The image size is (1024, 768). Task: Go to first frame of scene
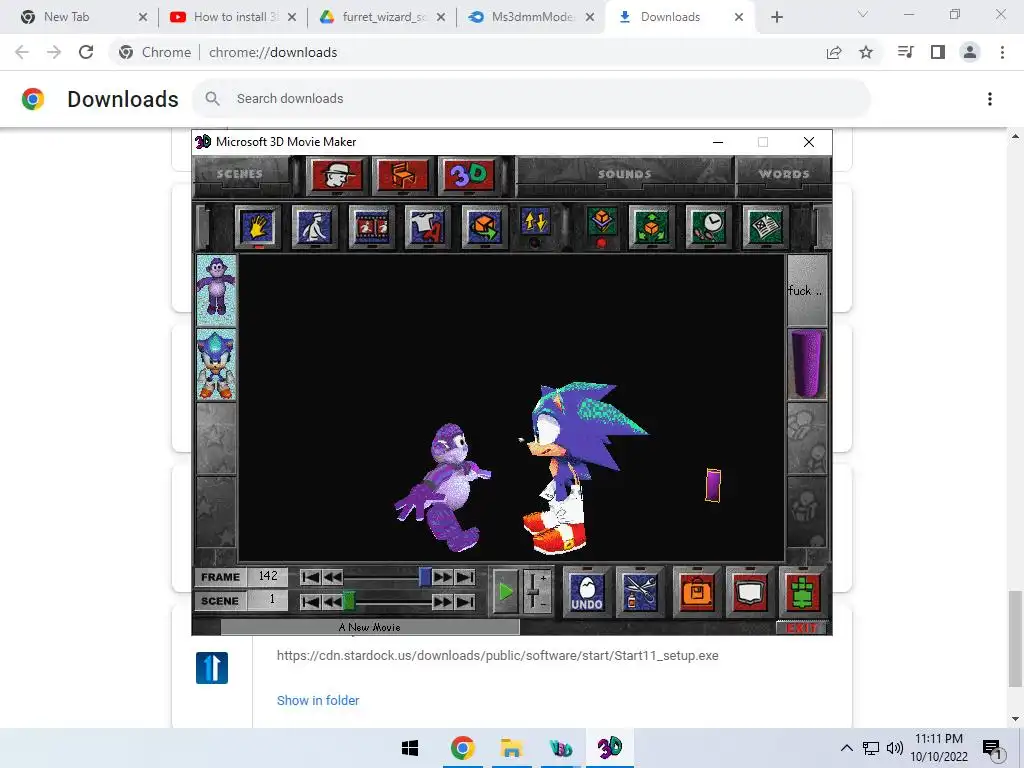[310, 577]
